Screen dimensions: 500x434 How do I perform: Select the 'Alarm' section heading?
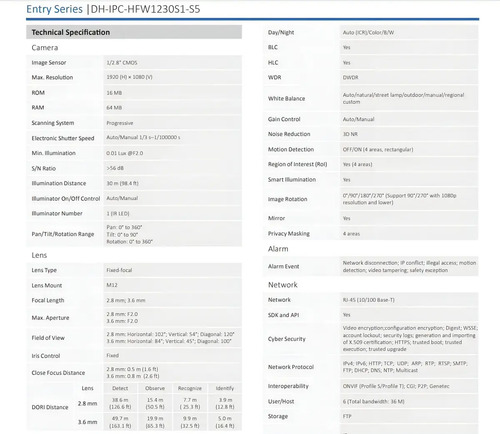(x=278, y=249)
